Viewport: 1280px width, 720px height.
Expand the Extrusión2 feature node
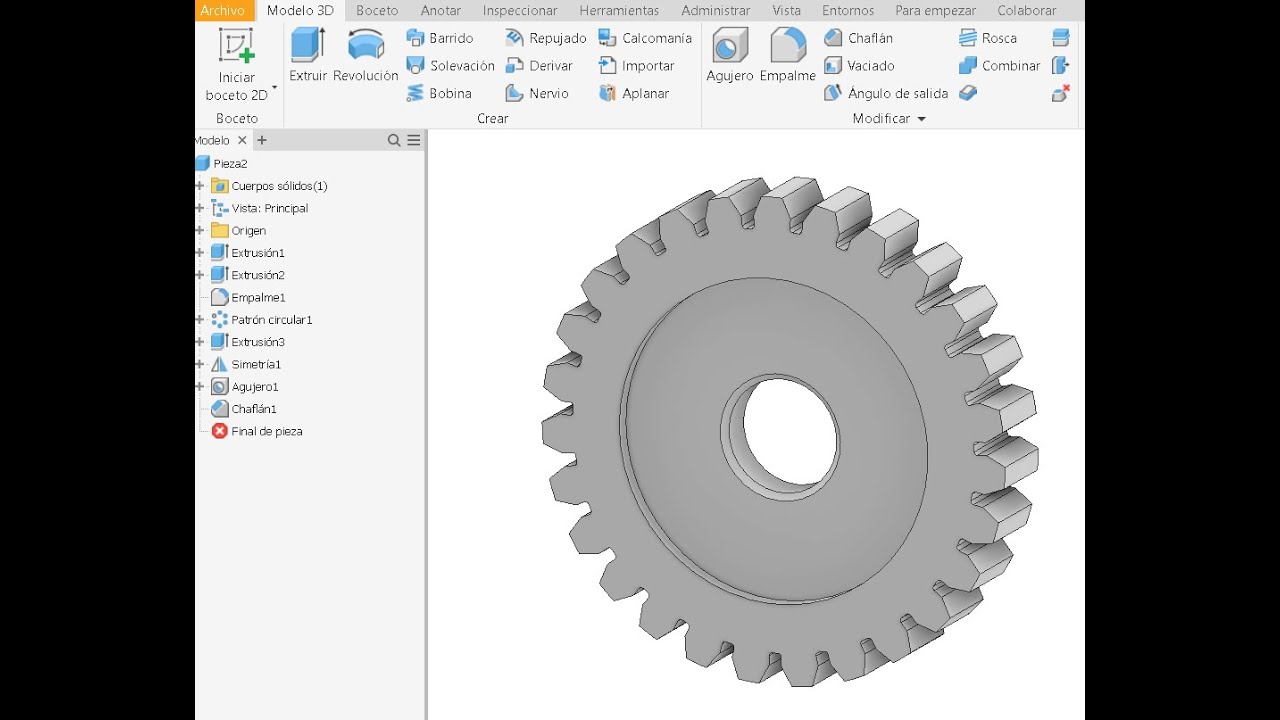[200, 275]
